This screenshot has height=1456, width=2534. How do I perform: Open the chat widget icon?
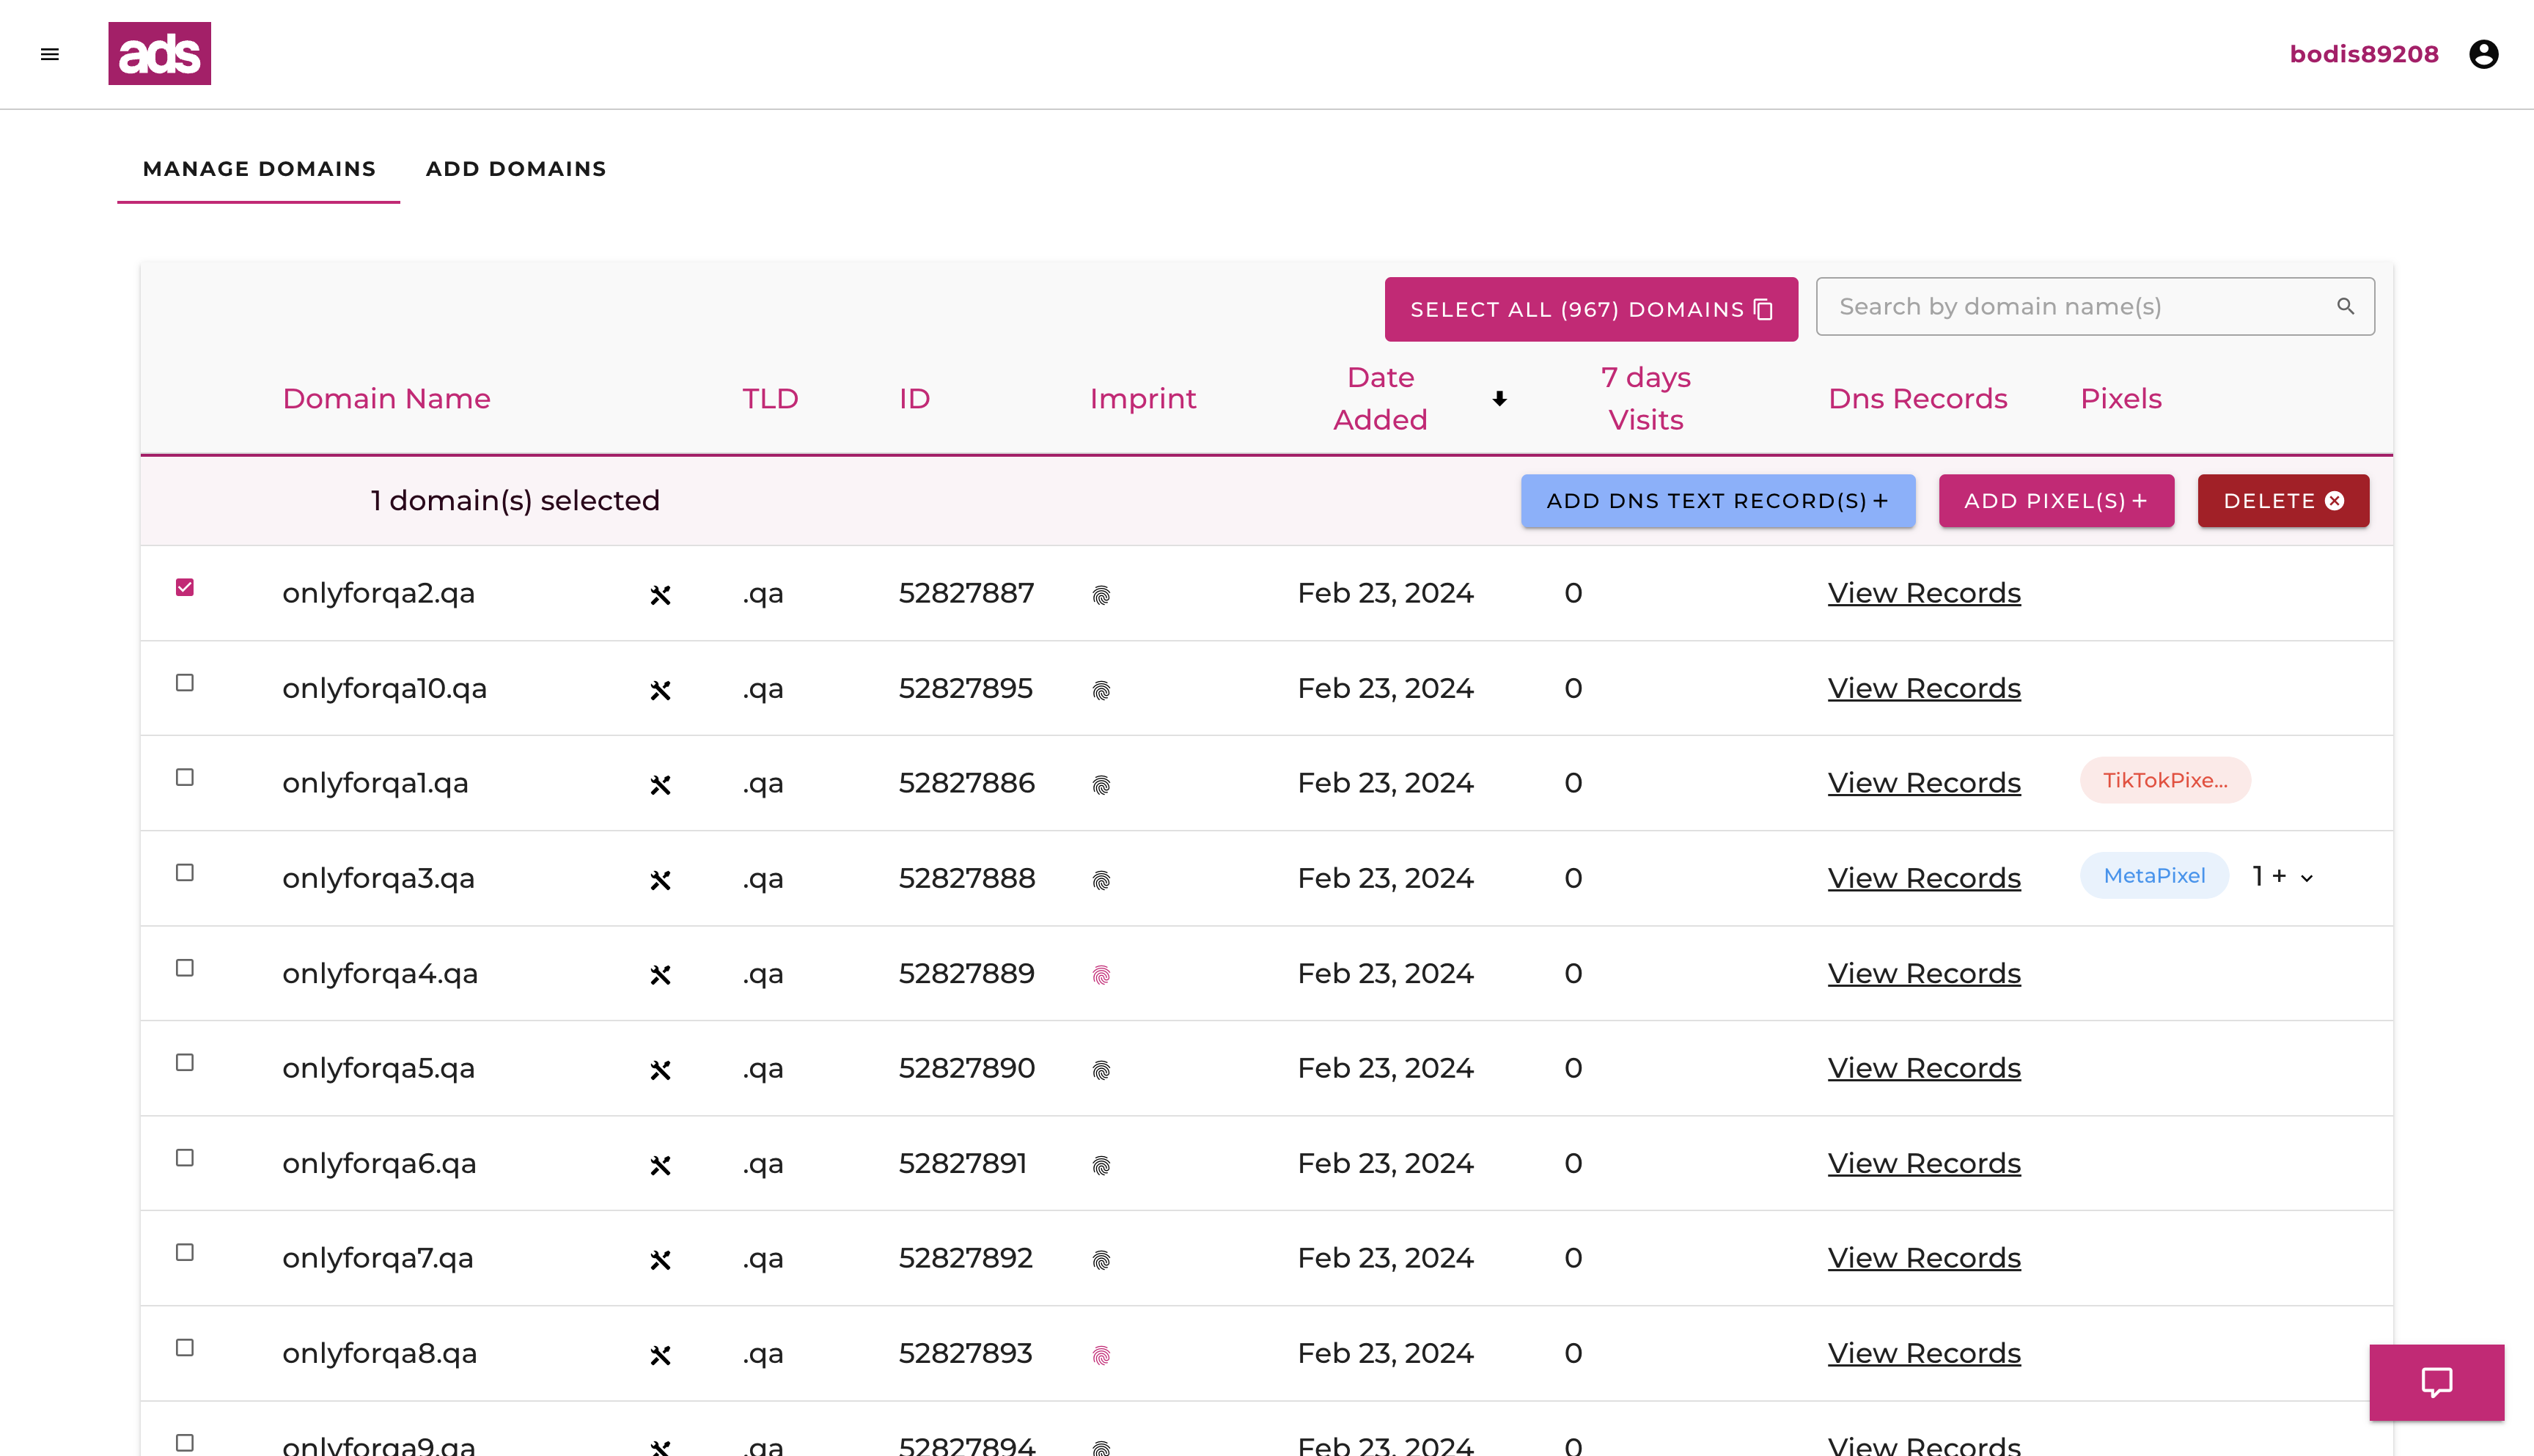2436,1382
